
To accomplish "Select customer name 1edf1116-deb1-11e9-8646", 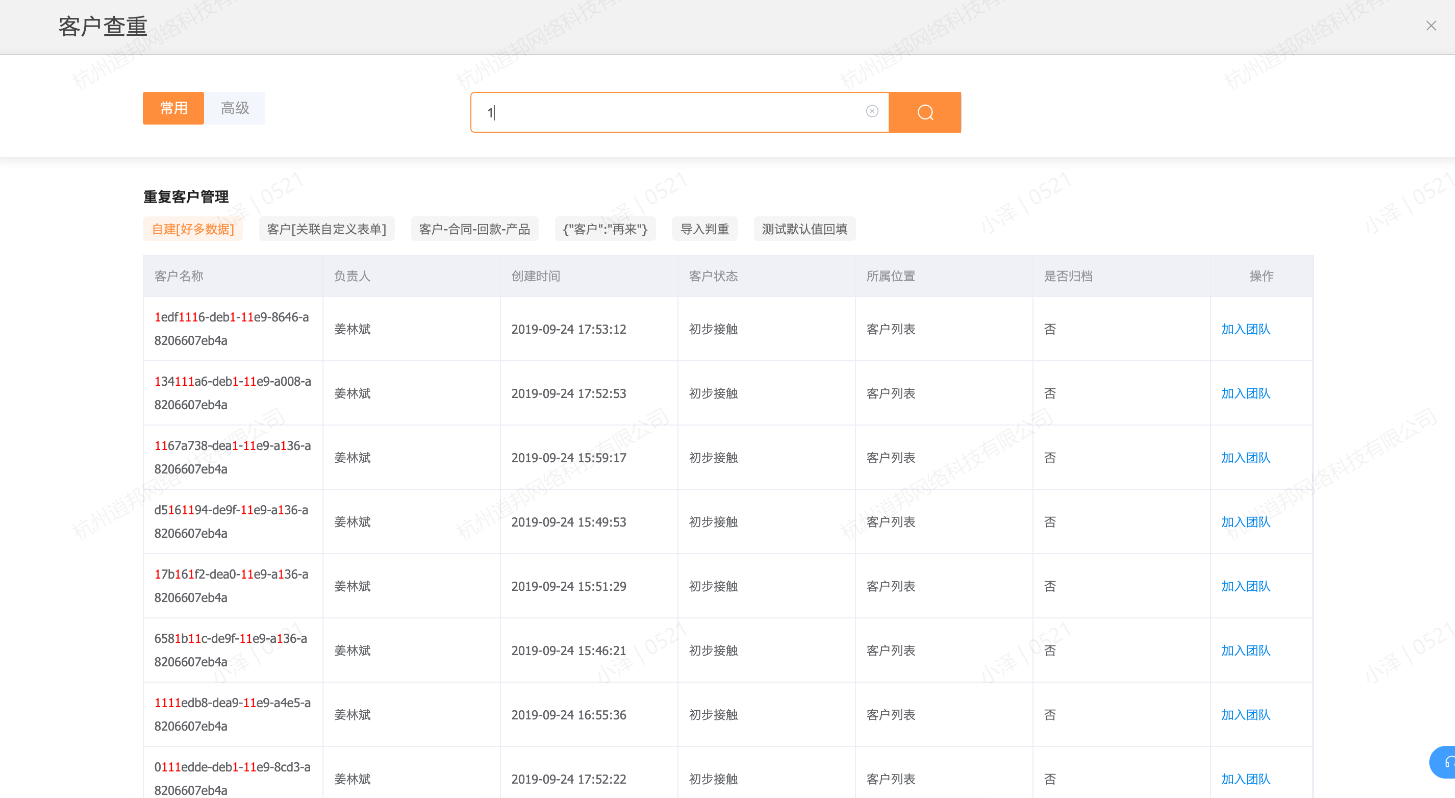I will pos(232,329).
